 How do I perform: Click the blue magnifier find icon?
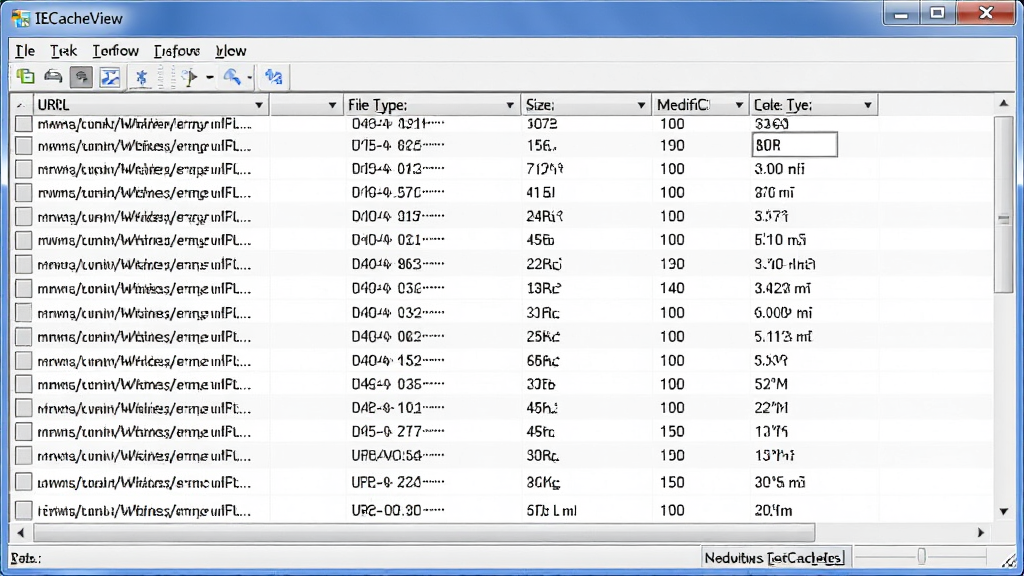232,77
